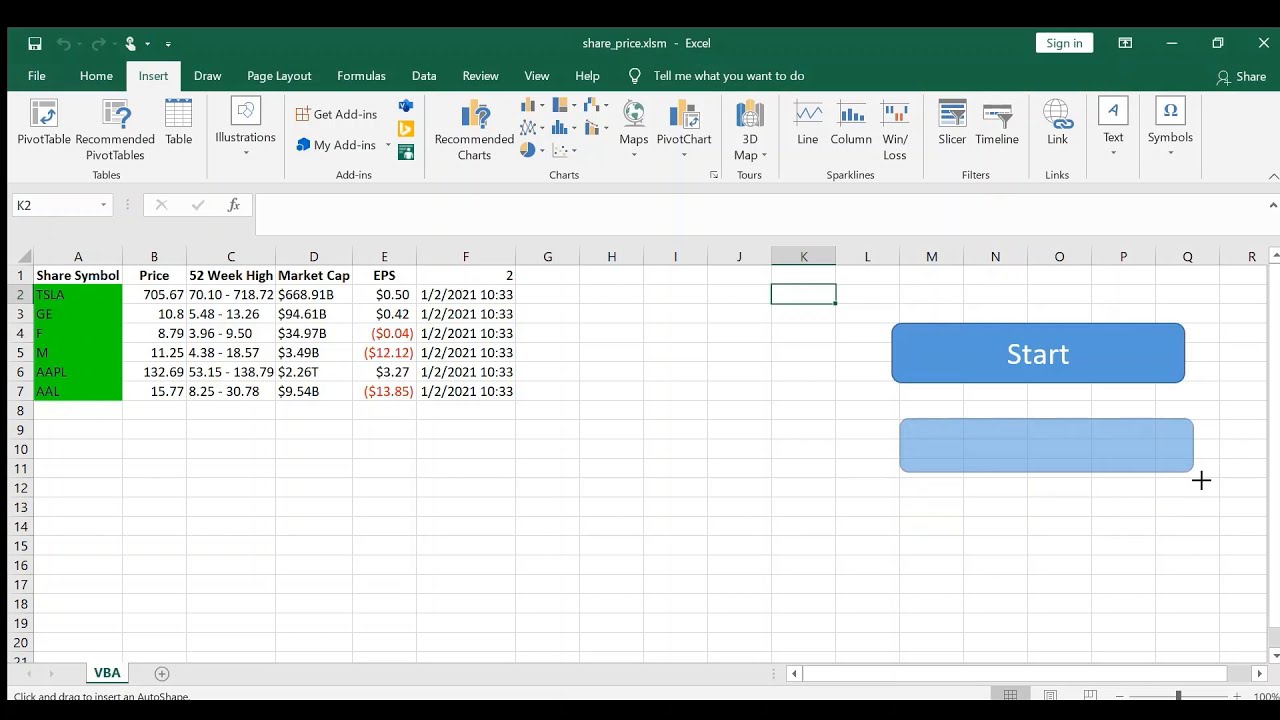Click Get Add-ins
1280x720 pixels.
(337, 114)
